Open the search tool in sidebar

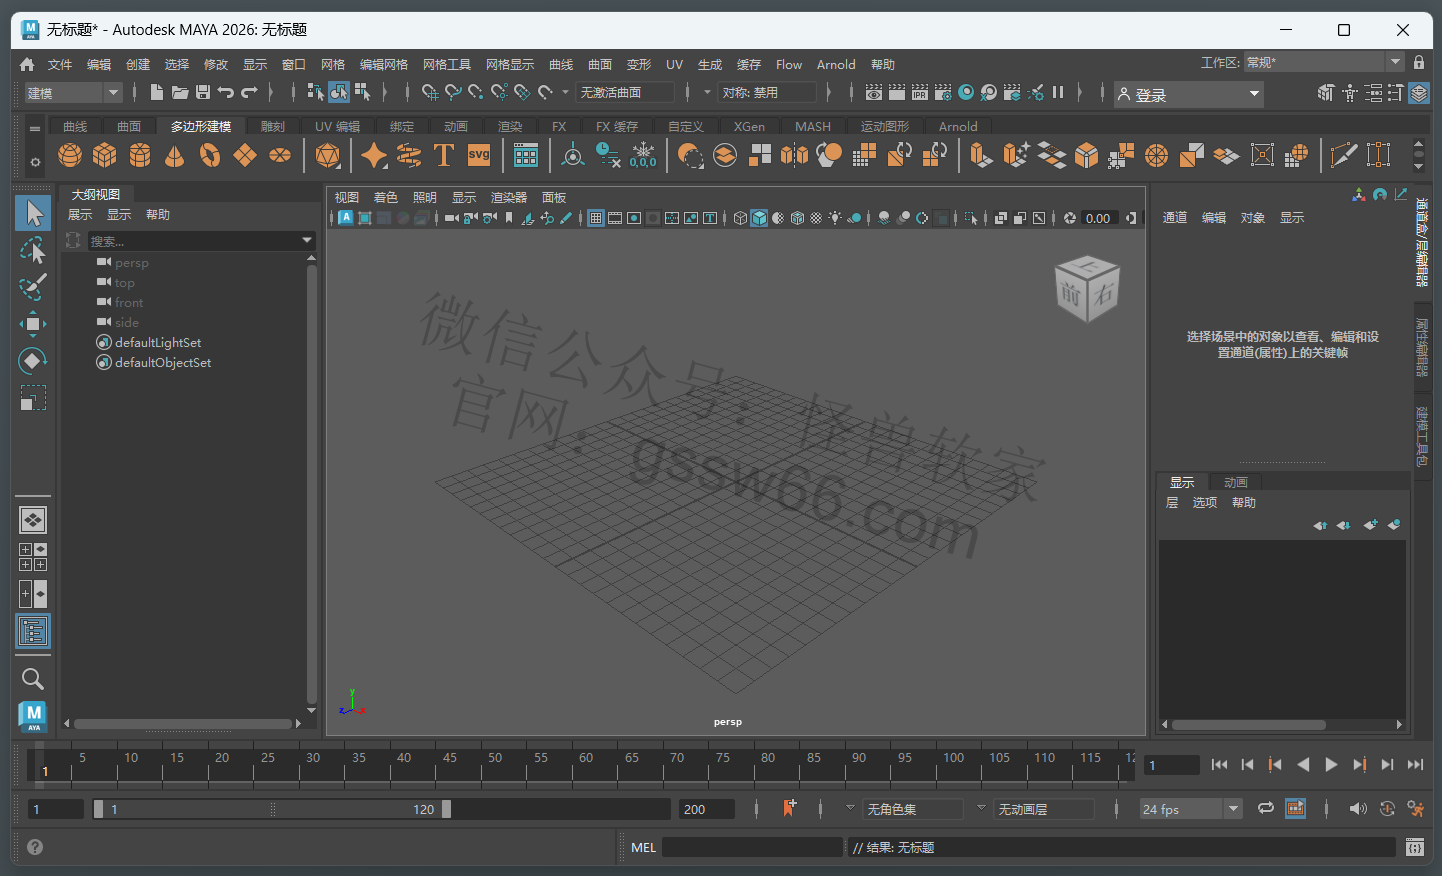(33, 679)
